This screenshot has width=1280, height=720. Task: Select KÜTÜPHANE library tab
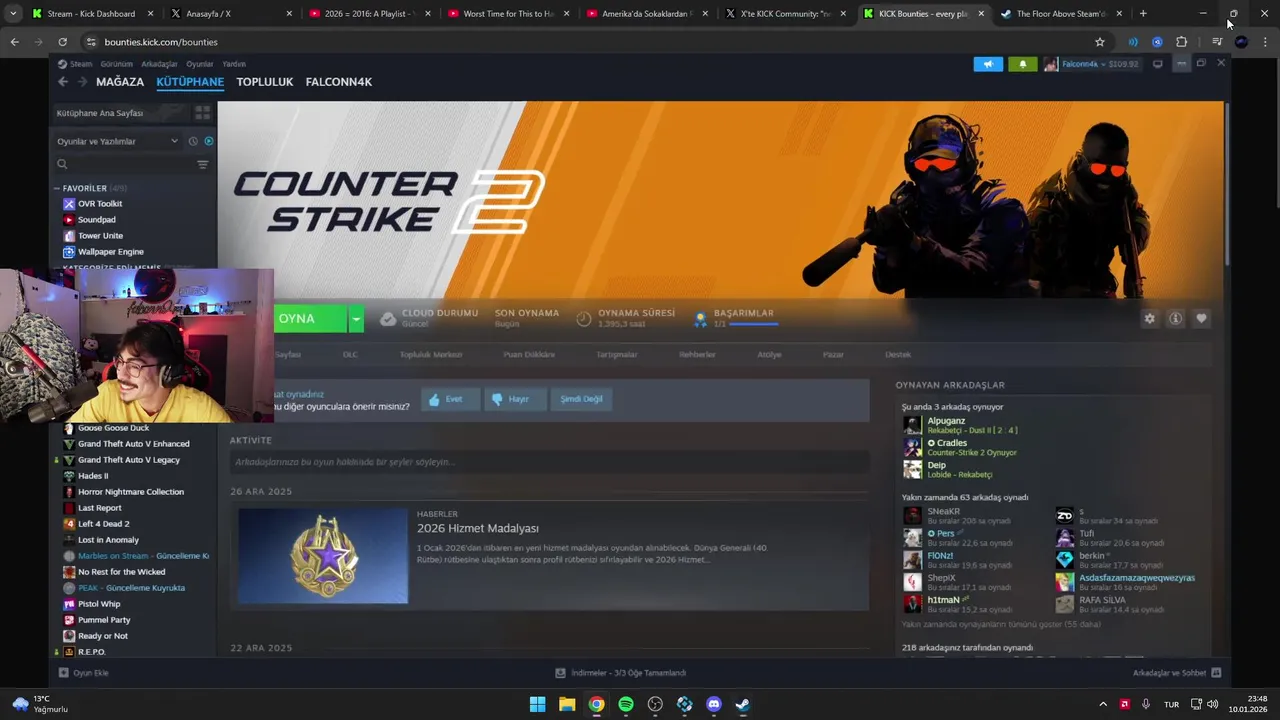(x=190, y=82)
